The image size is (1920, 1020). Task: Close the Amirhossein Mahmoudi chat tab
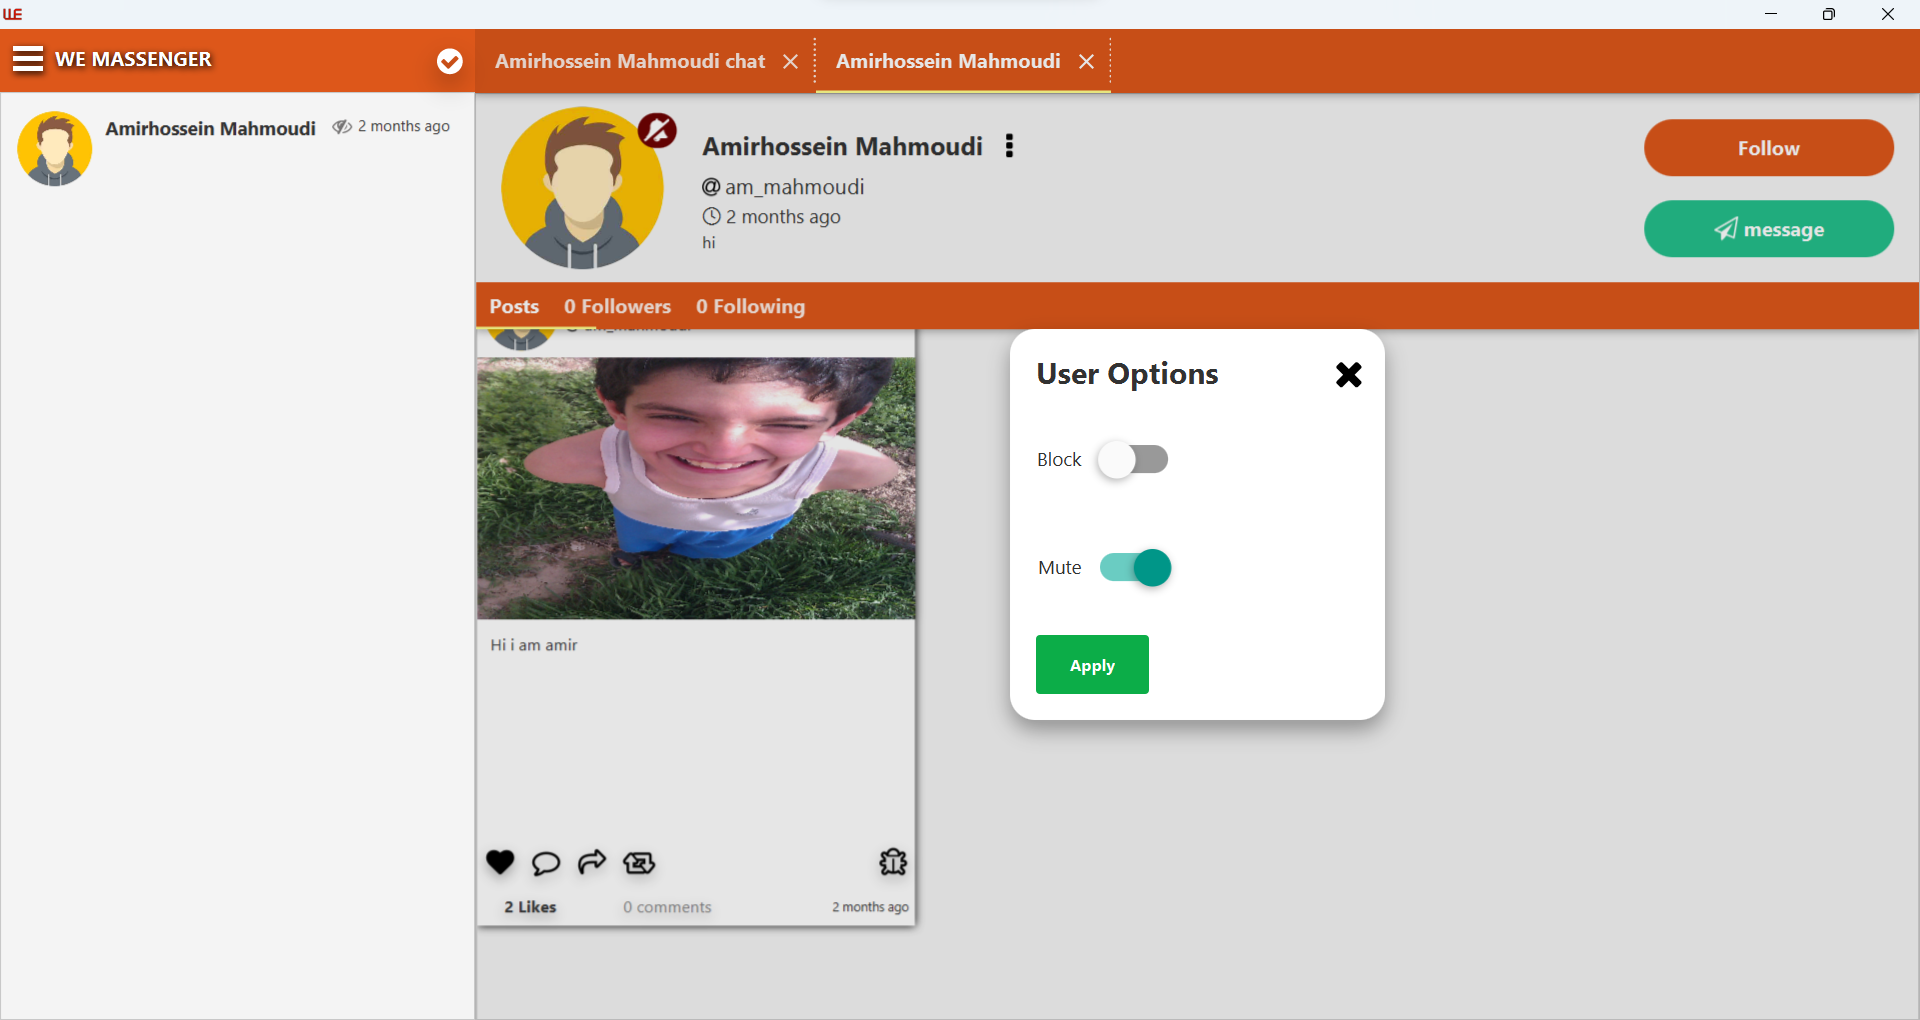pos(790,62)
